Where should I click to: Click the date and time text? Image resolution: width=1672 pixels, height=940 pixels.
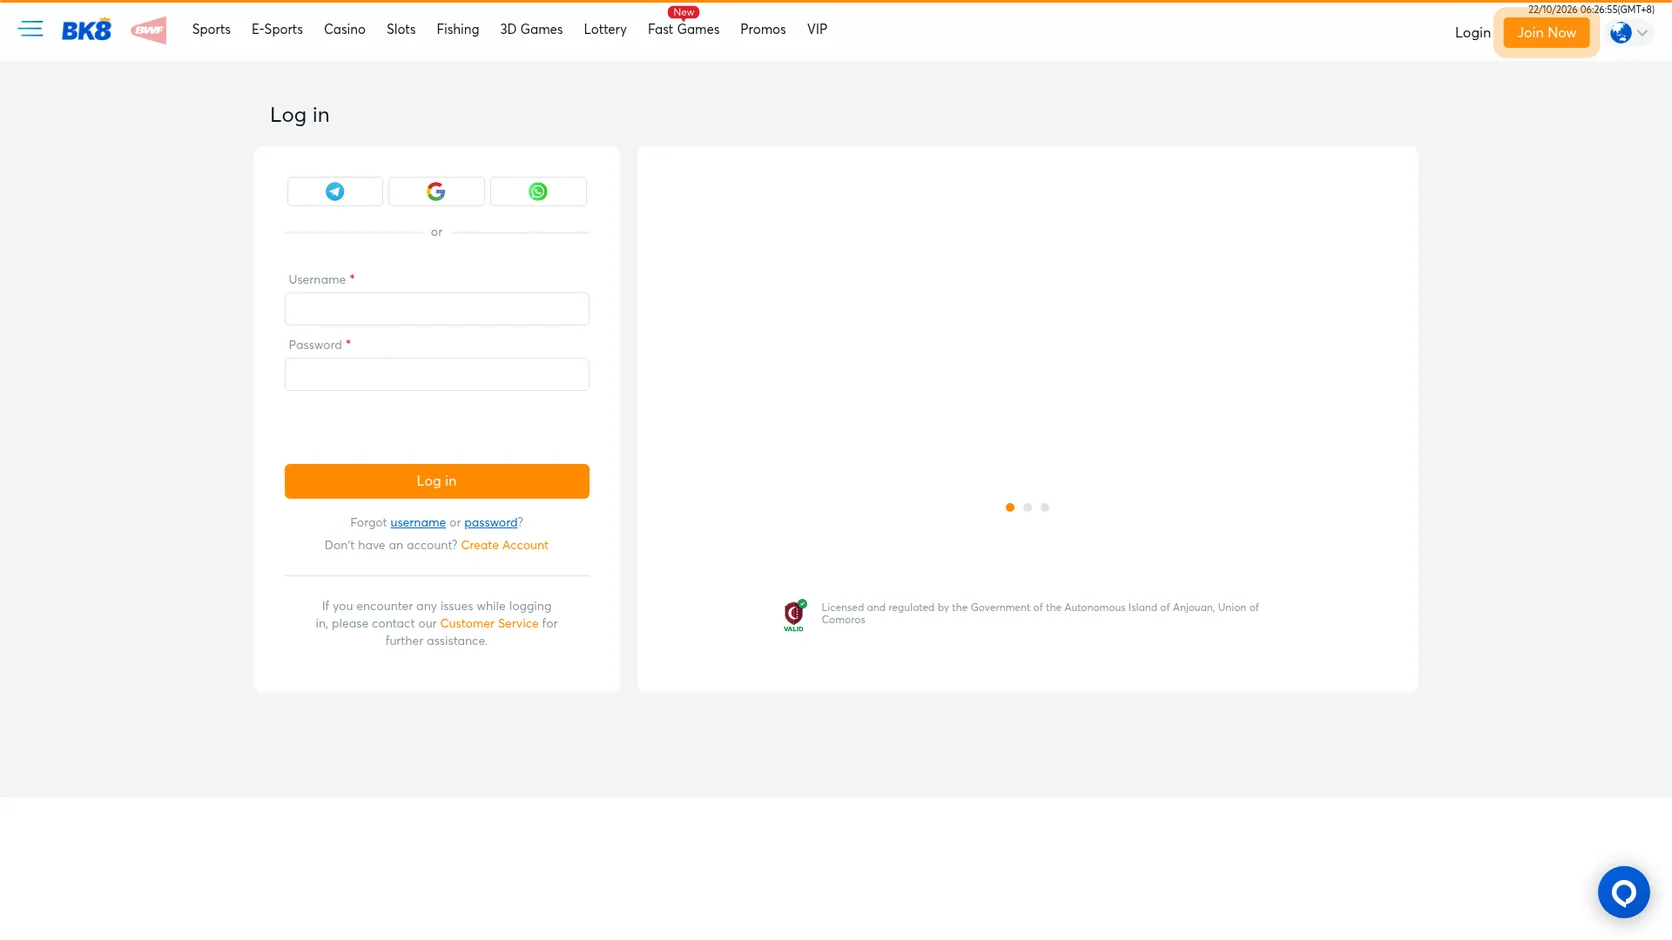click(x=1591, y=9)
